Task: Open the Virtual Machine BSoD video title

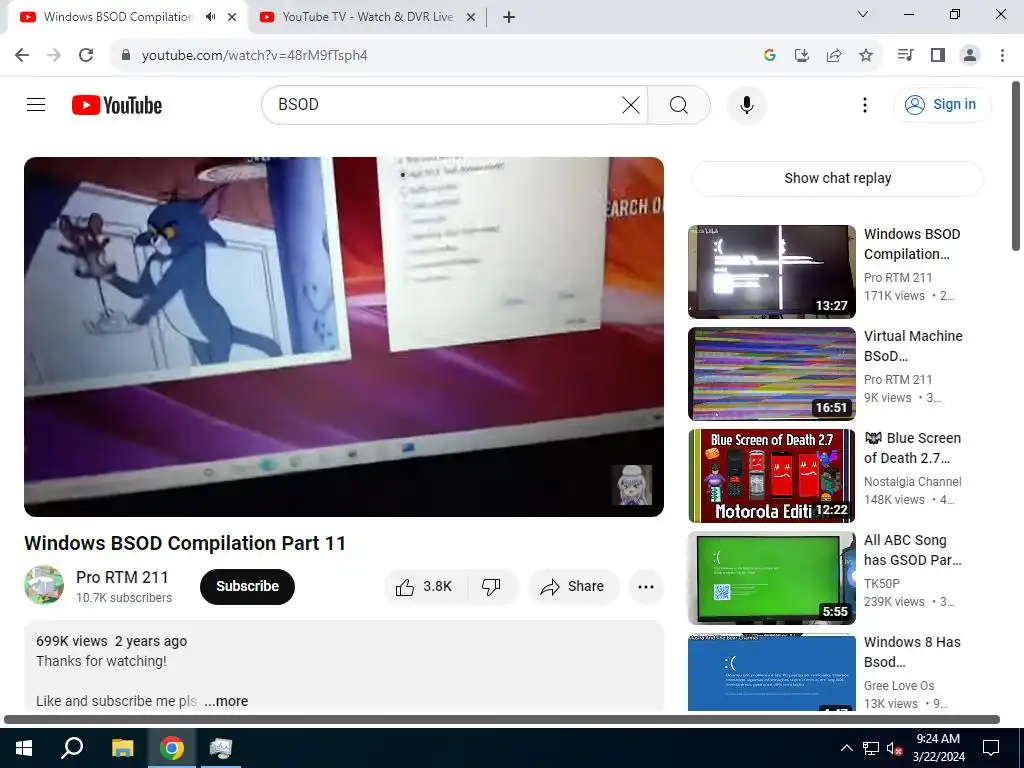Action: 913,345
